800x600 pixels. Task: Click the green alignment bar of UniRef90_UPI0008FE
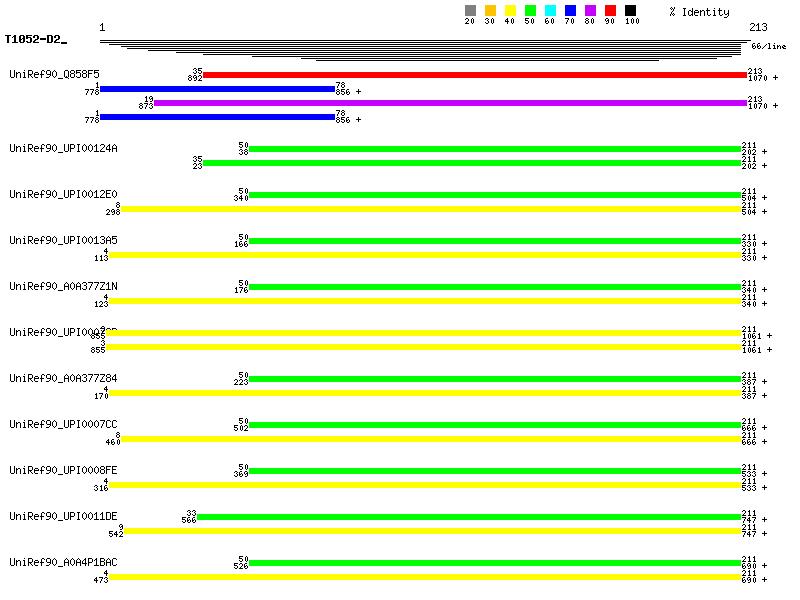(x=494, y=471)
